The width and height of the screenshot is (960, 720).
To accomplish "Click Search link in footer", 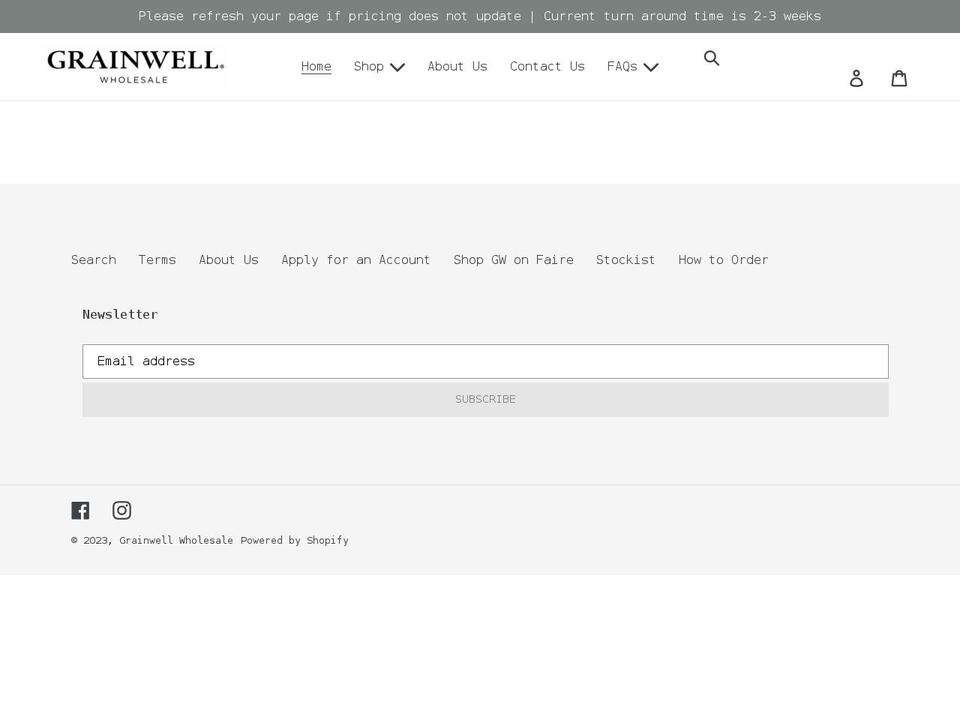I will point(94,260).
